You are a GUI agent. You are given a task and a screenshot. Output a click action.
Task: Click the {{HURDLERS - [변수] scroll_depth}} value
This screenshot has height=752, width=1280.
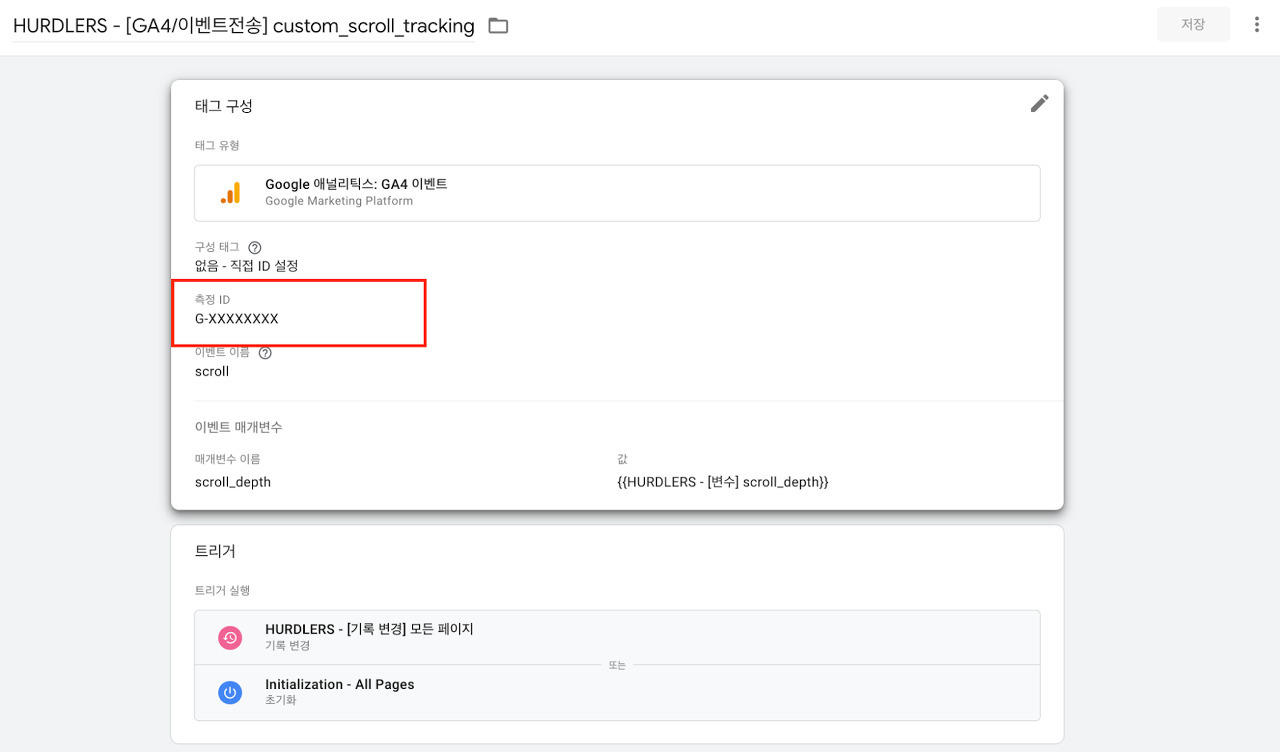(x=723, y=482)
